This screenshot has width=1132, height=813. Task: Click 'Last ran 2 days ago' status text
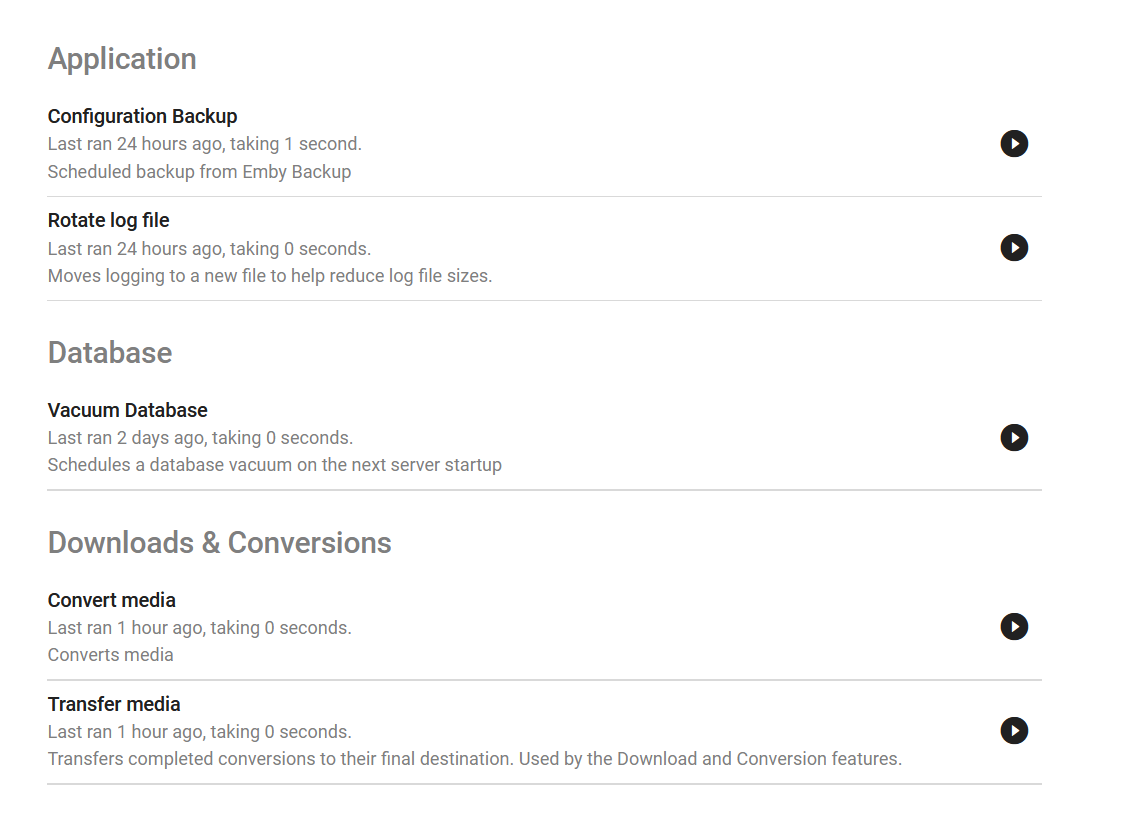point(200,438)
